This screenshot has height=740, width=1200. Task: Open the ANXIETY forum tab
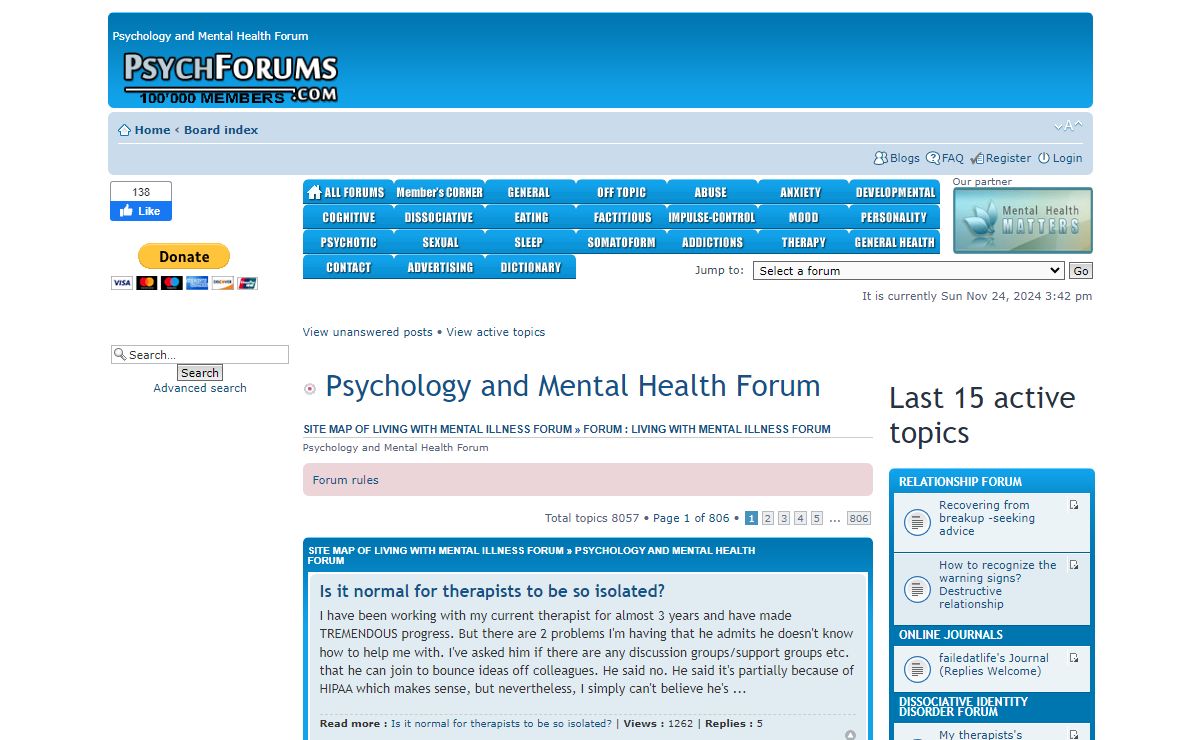tap(800, 192)
